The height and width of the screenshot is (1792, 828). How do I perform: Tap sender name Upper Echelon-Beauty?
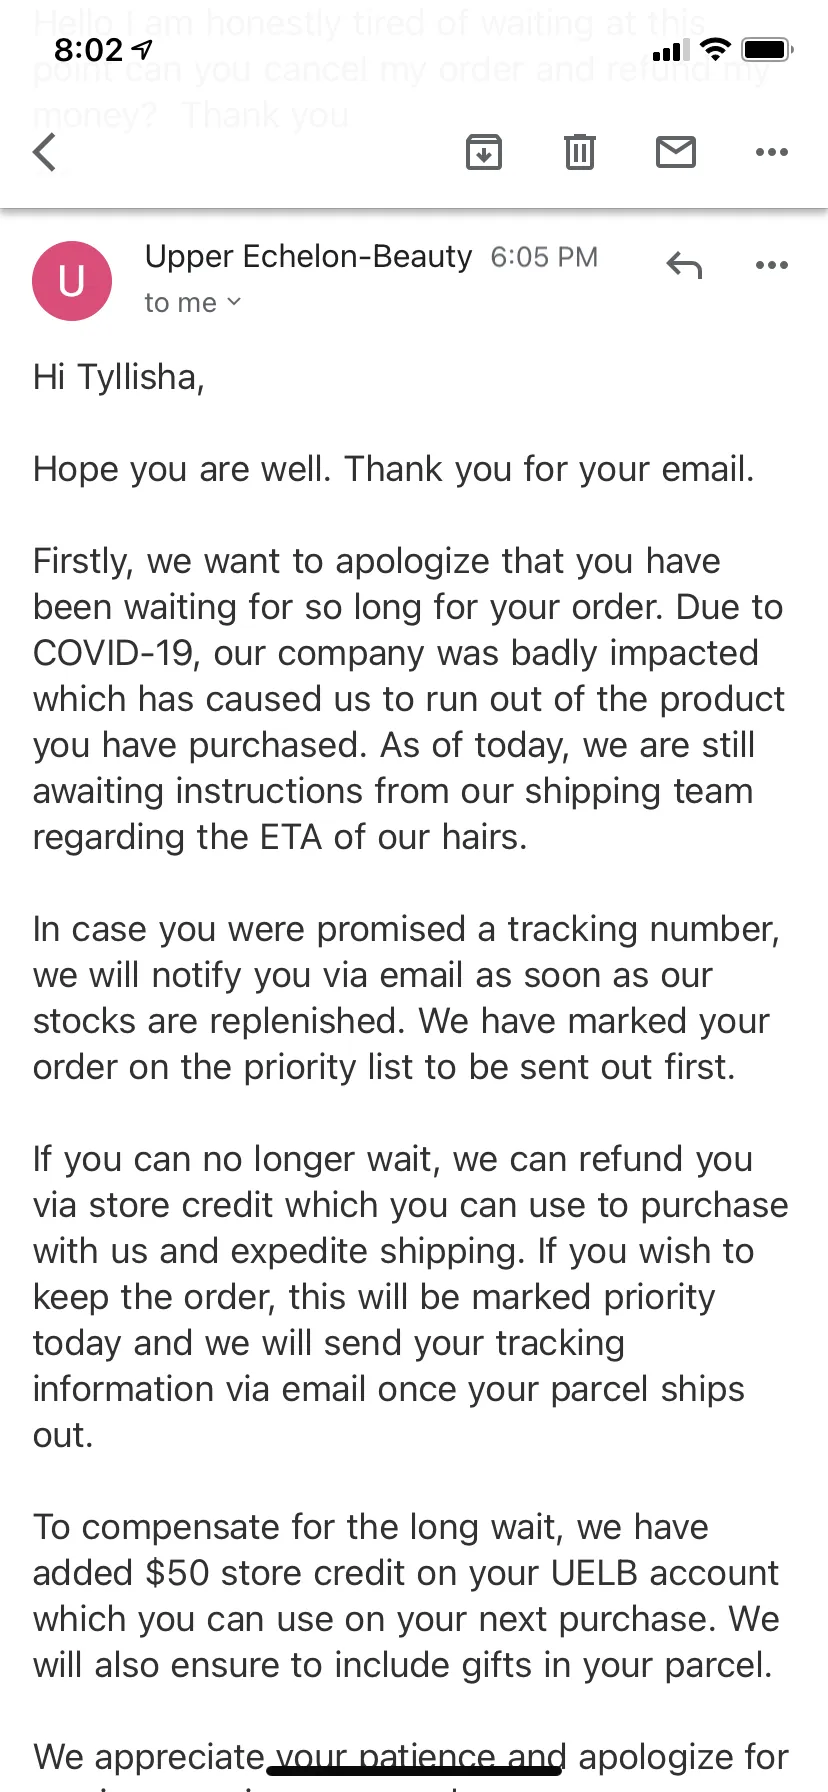[308, 257]
